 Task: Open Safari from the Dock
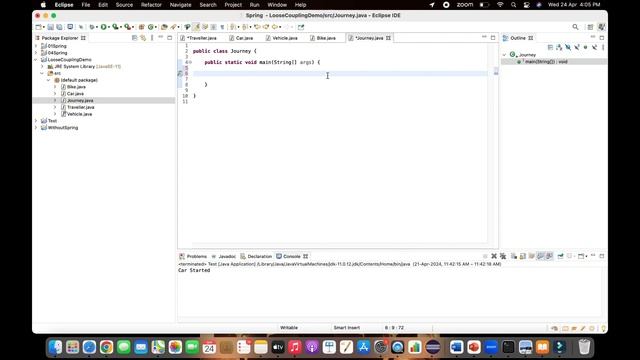click(x=89, y=347)
